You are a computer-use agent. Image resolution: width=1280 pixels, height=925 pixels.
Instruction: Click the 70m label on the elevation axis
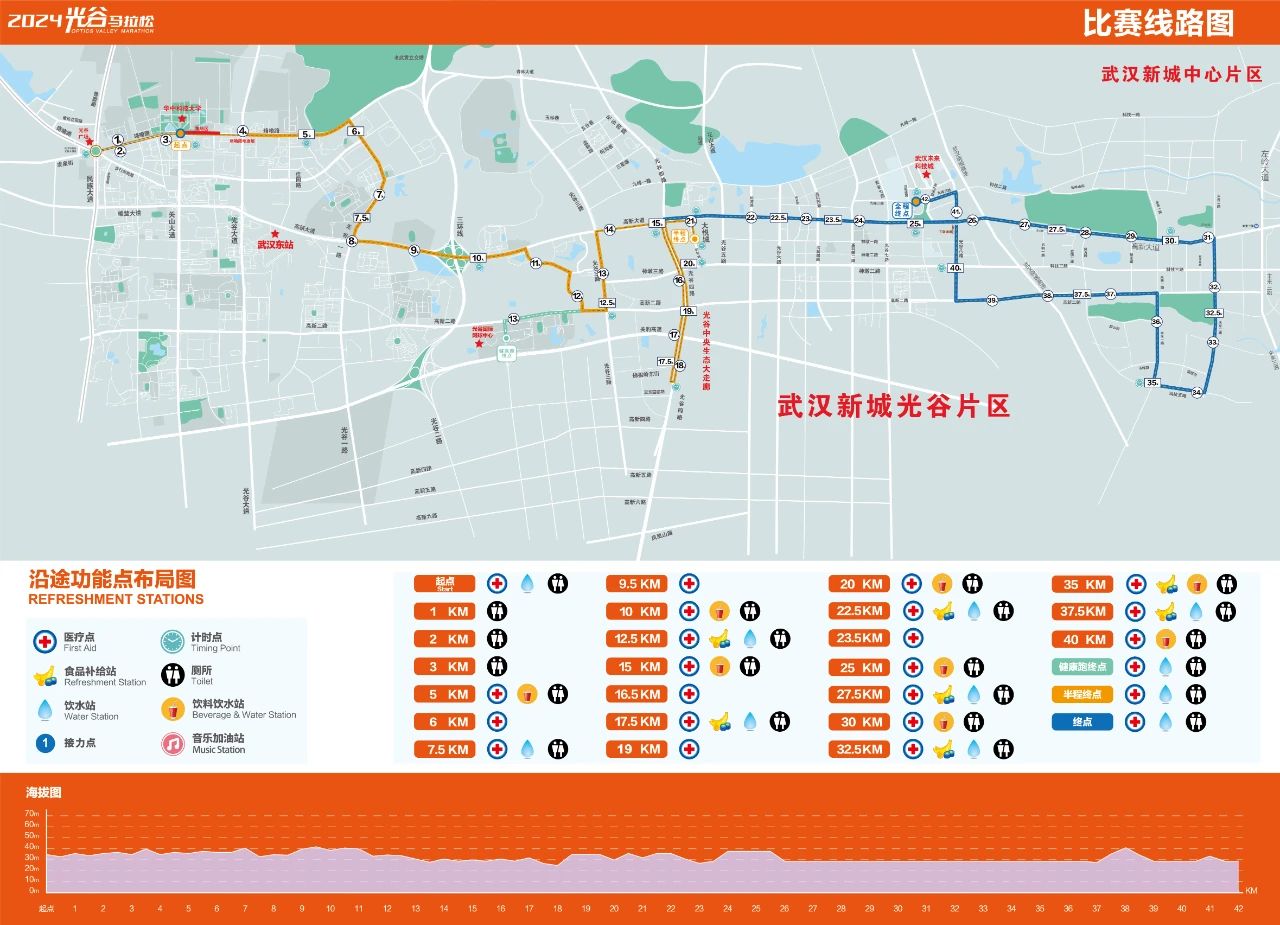click(x=32, y=814)
